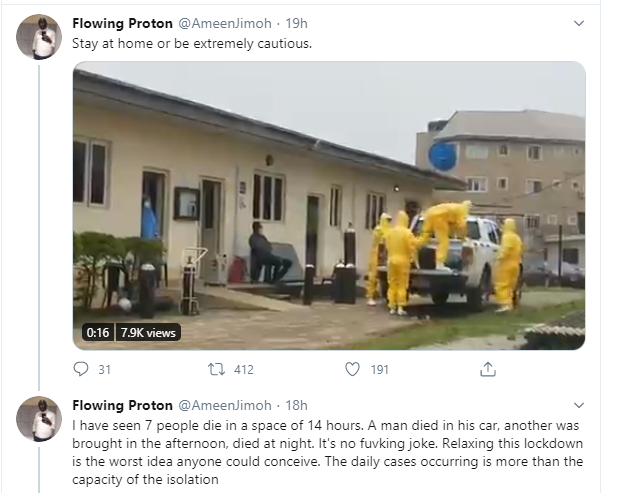Retweet the tweet with 412 retweets
This screenshot has height=493, width=618.
(215, 369)
